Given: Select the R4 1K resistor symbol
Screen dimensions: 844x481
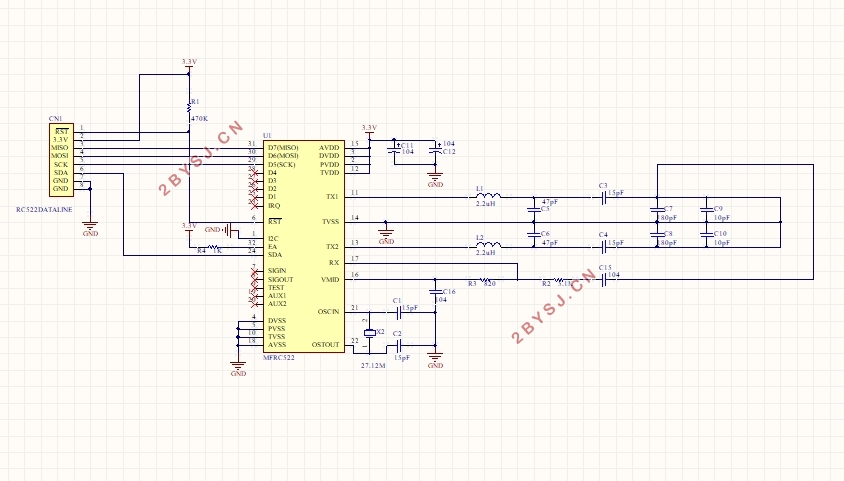Looking at the screenshot, I should click(x=213, y=247).
